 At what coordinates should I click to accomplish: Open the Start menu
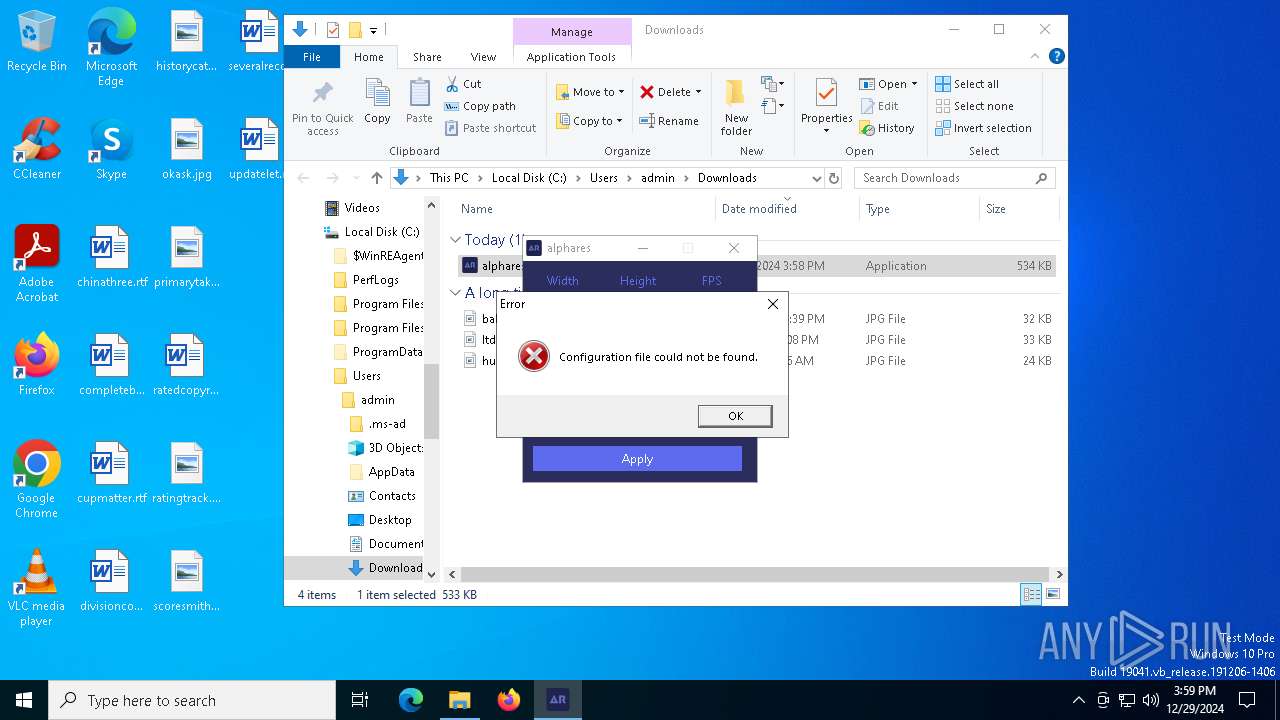pyautogui.click(x=24, y=700)
